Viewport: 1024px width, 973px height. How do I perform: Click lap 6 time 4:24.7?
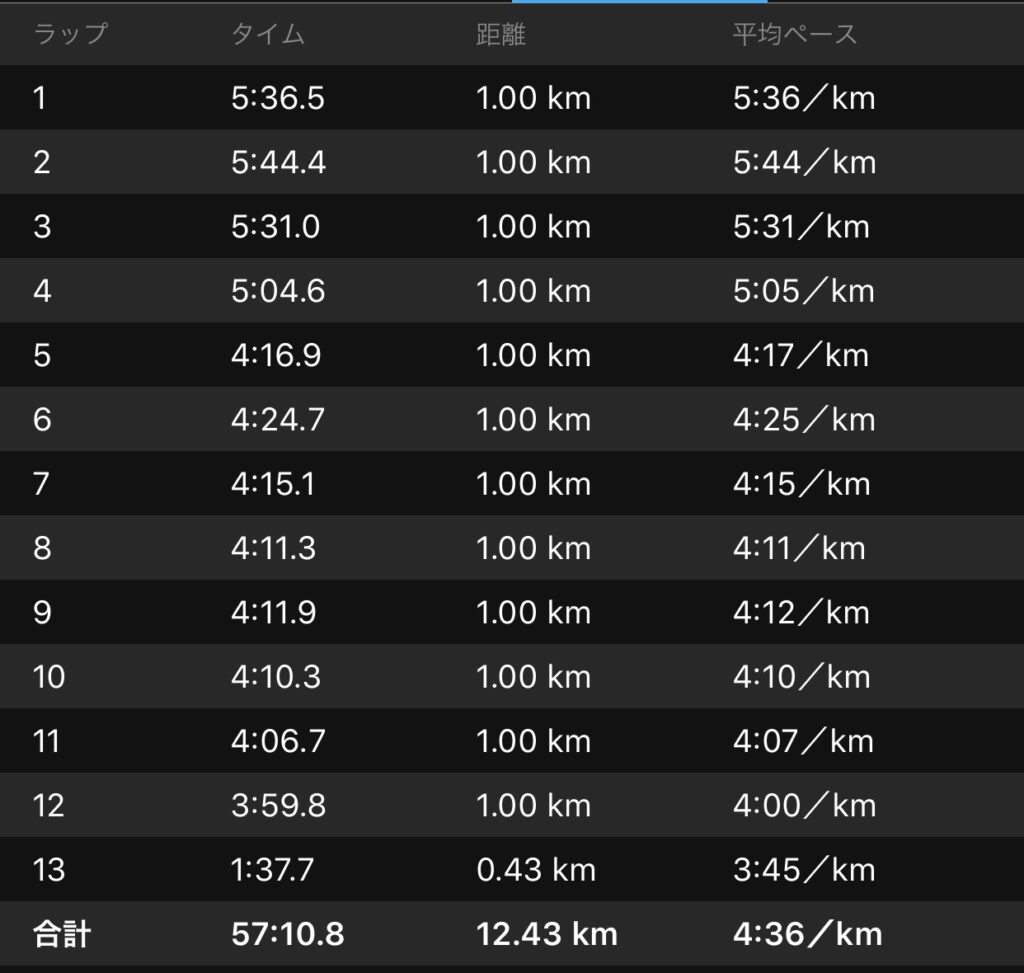coord(278,420)
